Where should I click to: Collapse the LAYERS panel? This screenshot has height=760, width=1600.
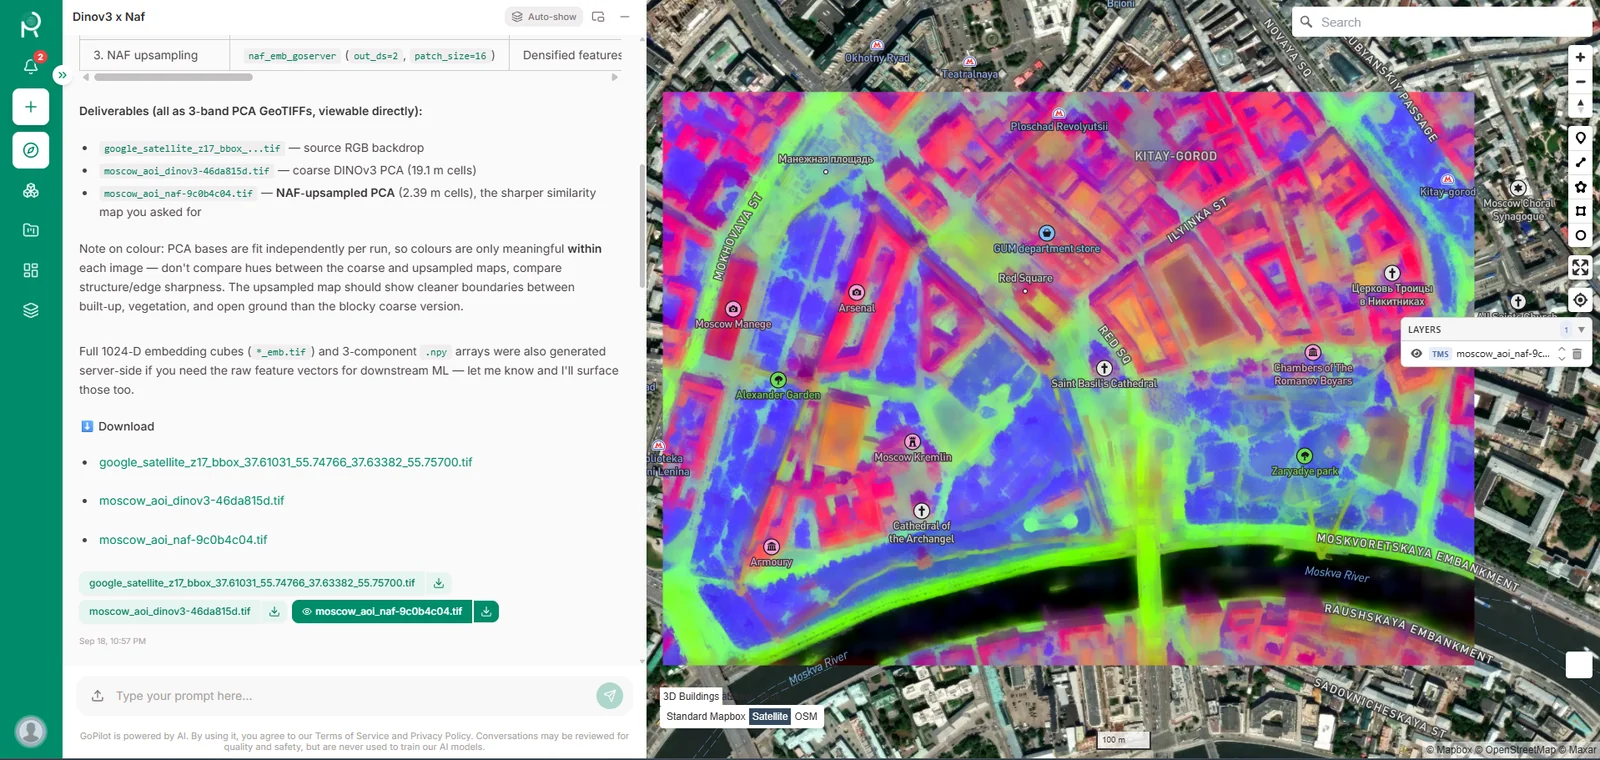[1581, 330]
